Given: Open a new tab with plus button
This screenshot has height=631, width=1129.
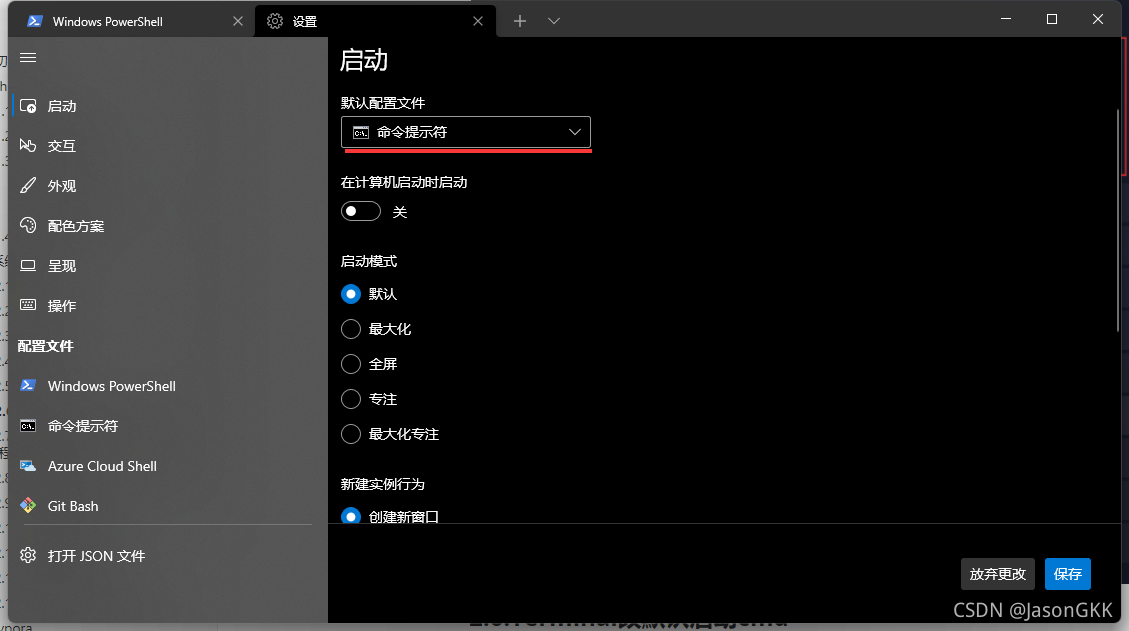Looking at the screenshot, I should click(x=520, y=22).
